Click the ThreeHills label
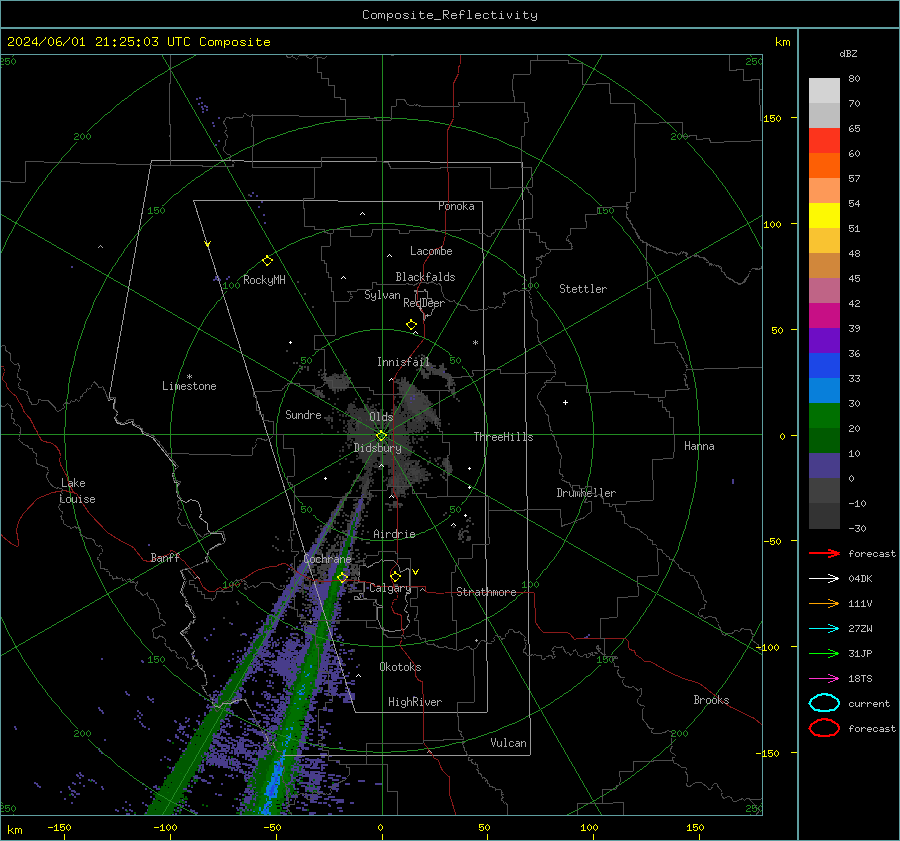Image resolution: width=900 pixels, height=841 pixels. coord(503,437)
